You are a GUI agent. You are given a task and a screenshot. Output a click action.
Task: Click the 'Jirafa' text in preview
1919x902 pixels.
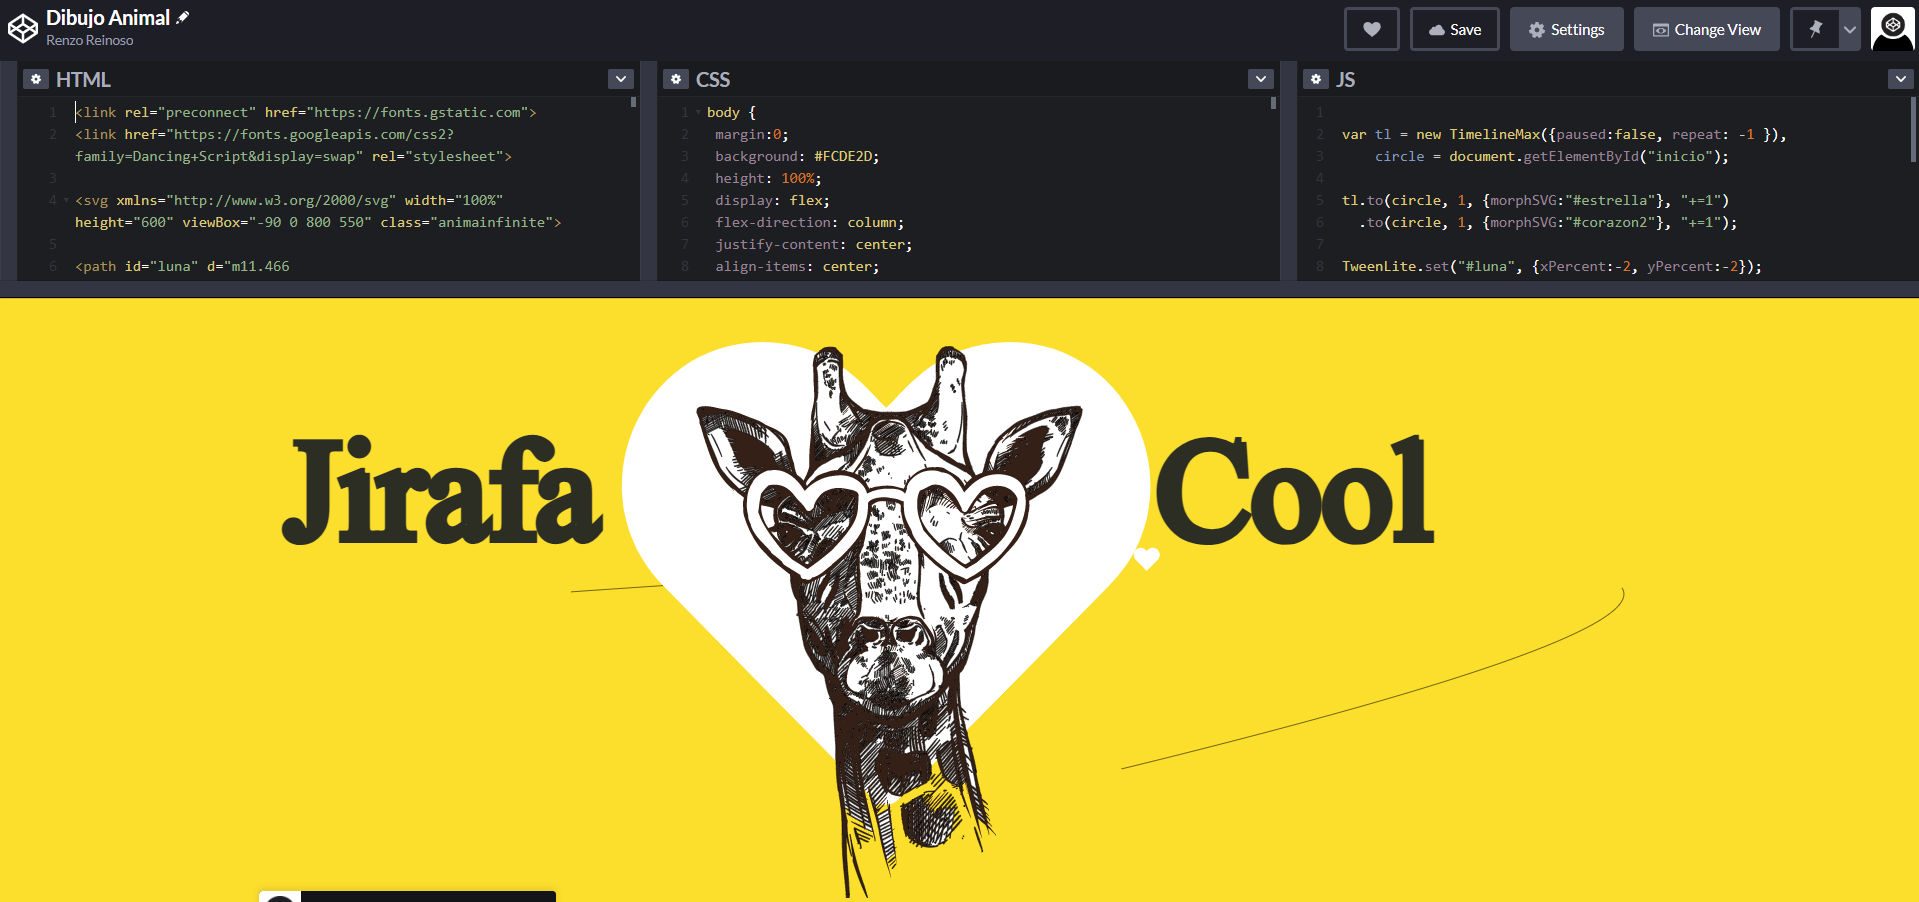443,491
